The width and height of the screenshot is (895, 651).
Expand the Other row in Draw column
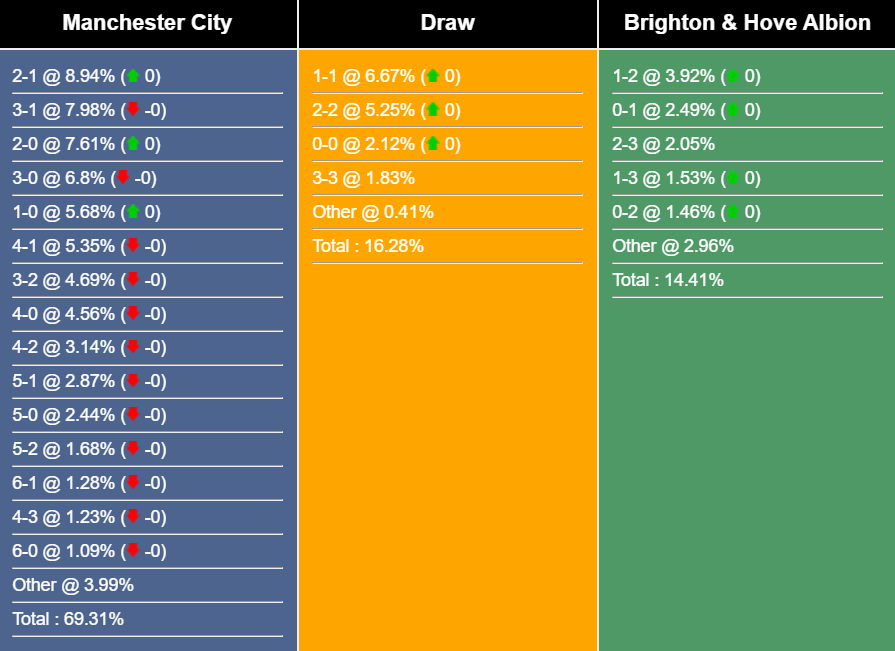click(x=370, y=211)
